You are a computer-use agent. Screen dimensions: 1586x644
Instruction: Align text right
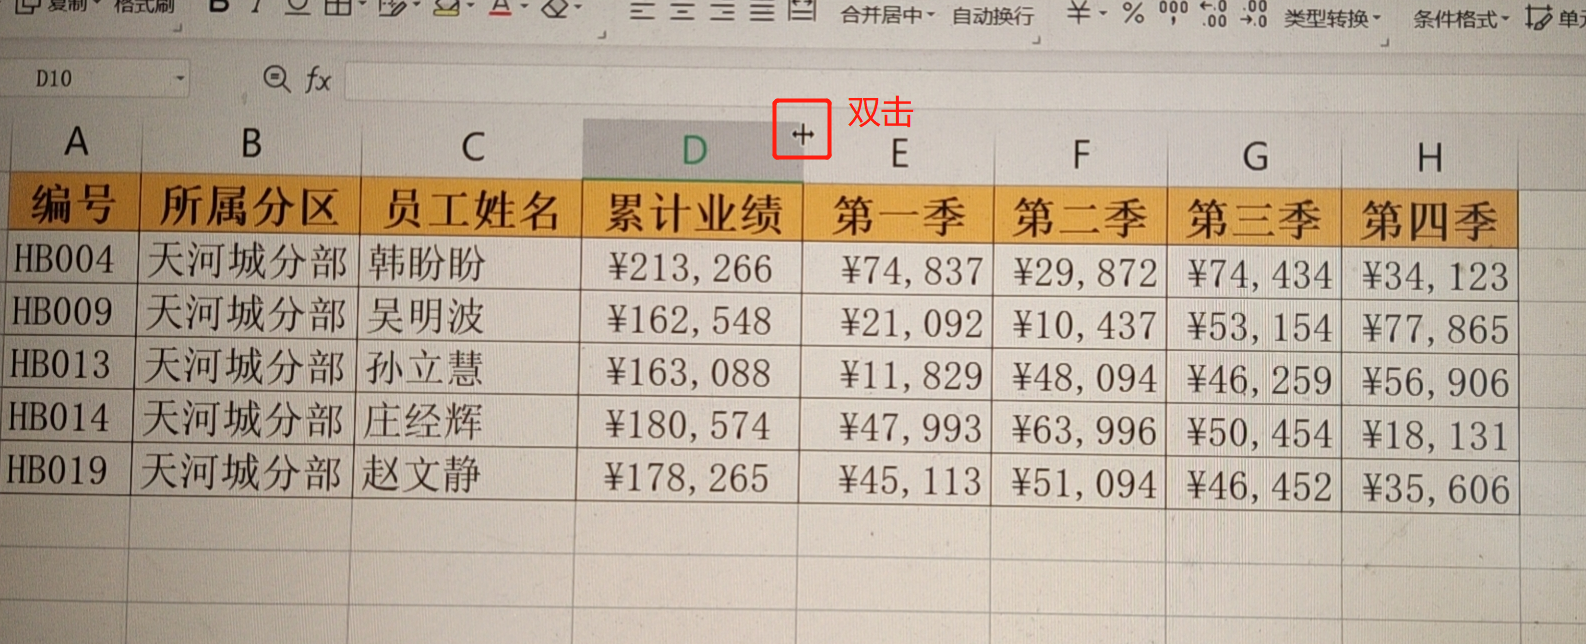(722, 11)
